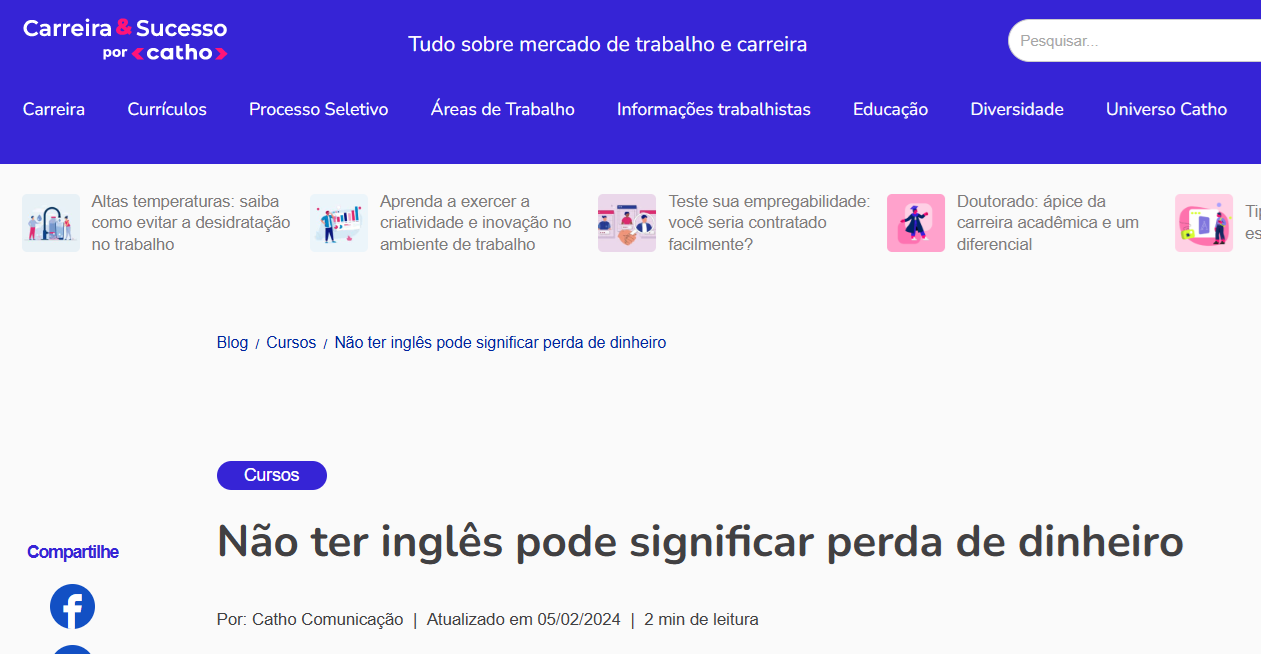The width and height of the screenshot is (1261, 654).
Task: Open Áreas de Trabalho navigation item
Action: 503,109
